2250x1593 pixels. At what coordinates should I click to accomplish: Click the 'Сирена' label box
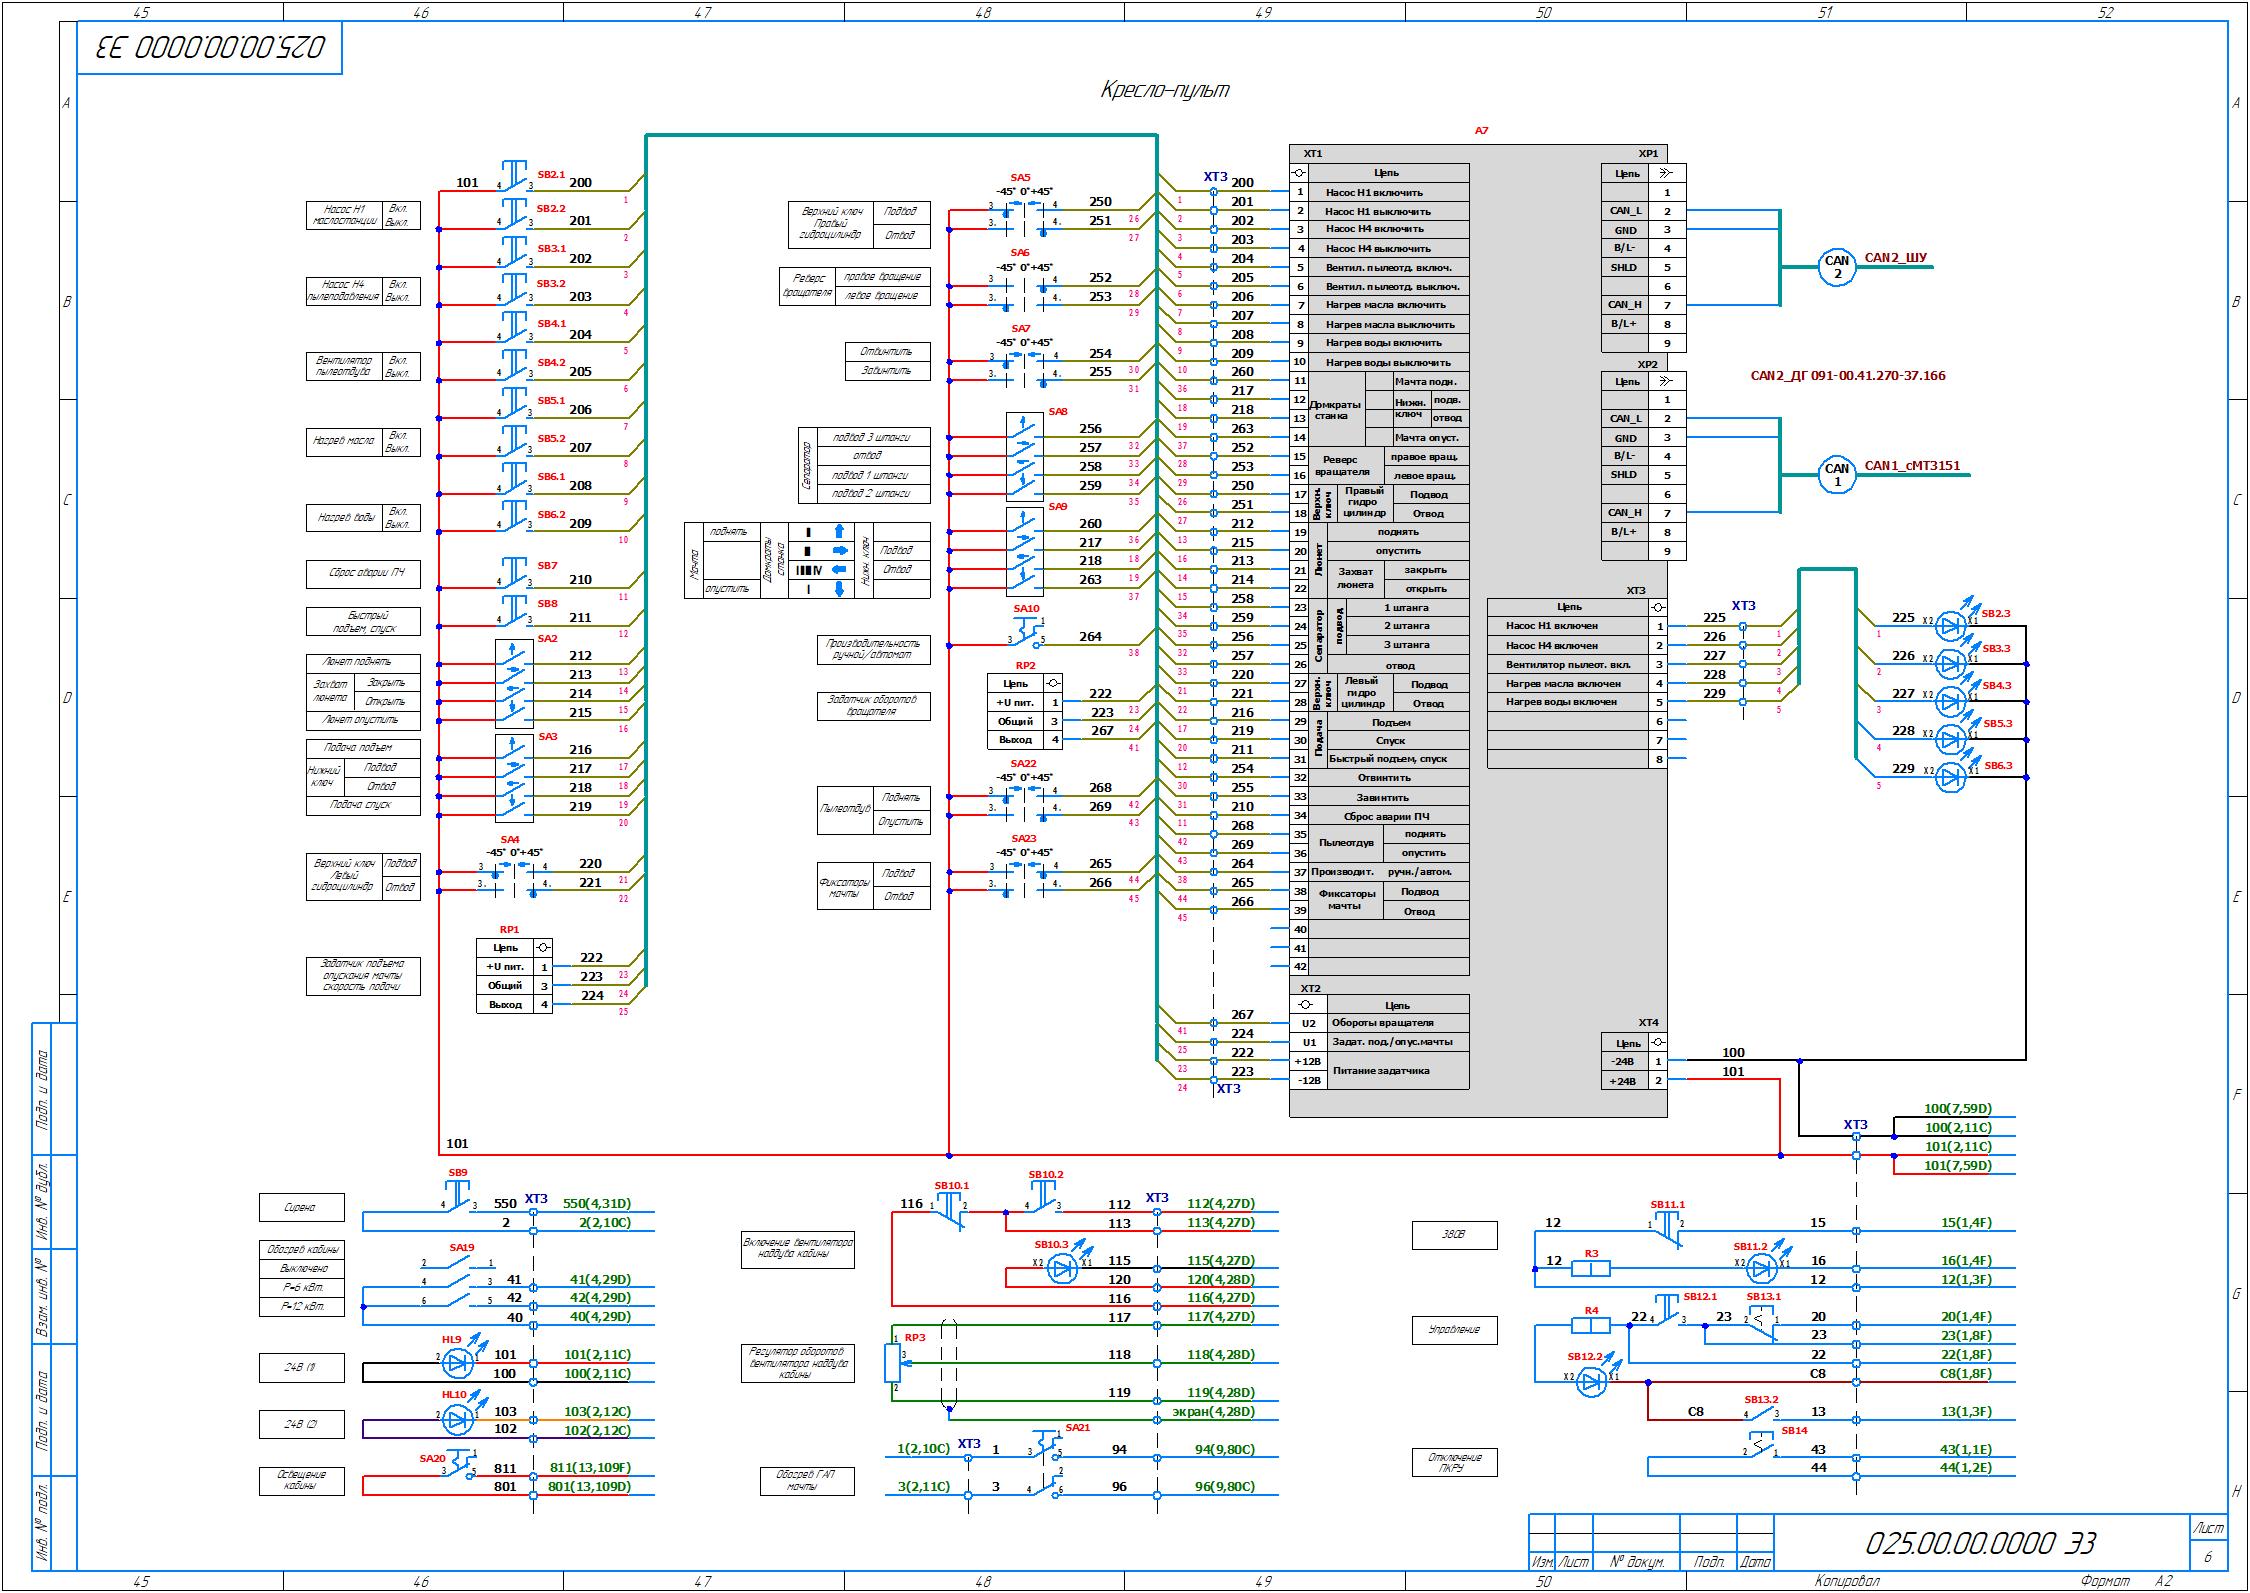(301, 1207)
